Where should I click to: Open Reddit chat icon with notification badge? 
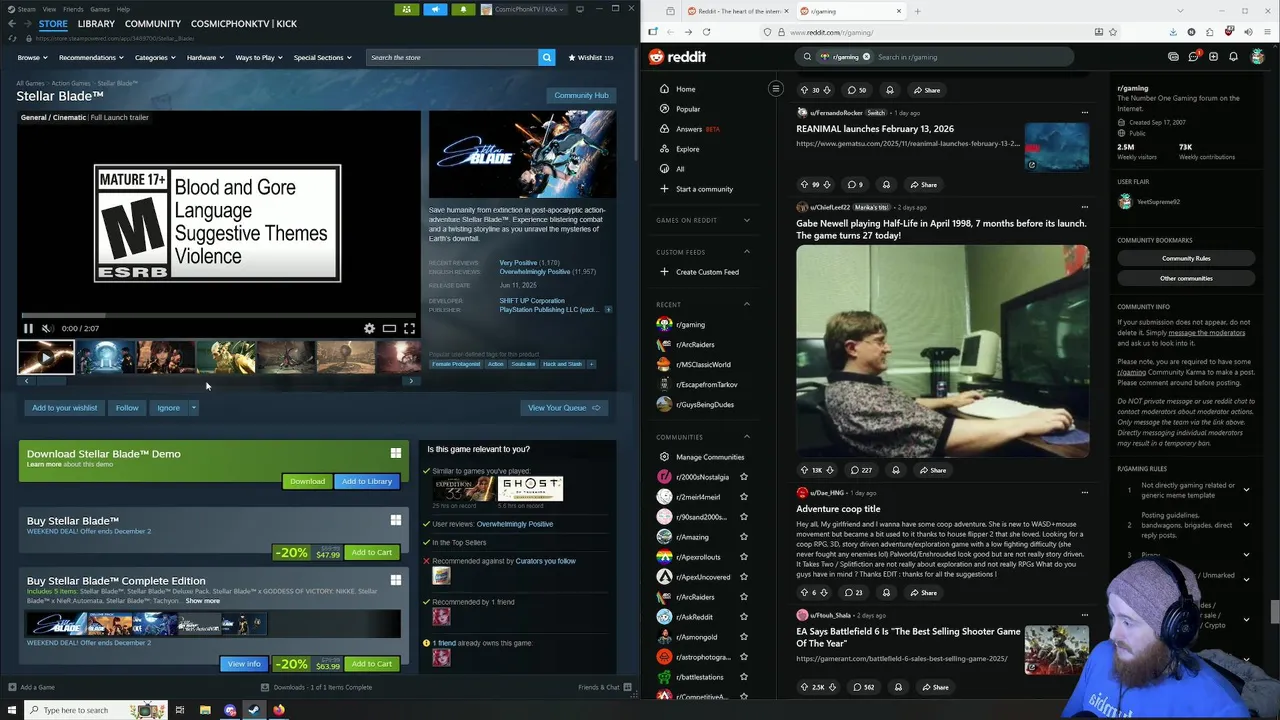[x=1193, y=57]
